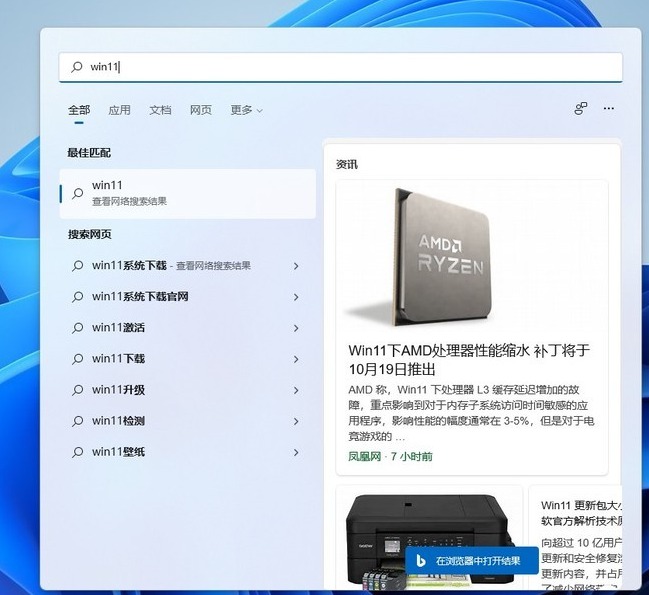Click 在浏览器中打开结果 button
Screen dimensions: 649x595
(x=472, y=561)
